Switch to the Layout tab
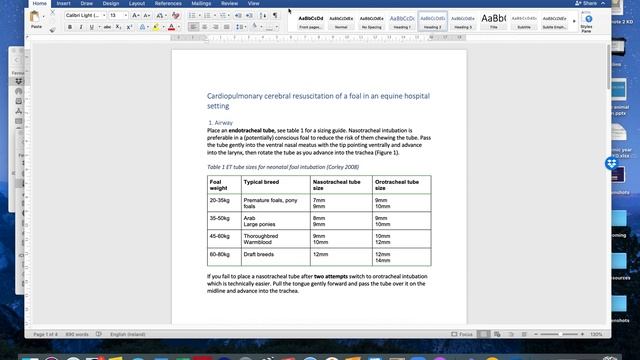 coord(137,3)
